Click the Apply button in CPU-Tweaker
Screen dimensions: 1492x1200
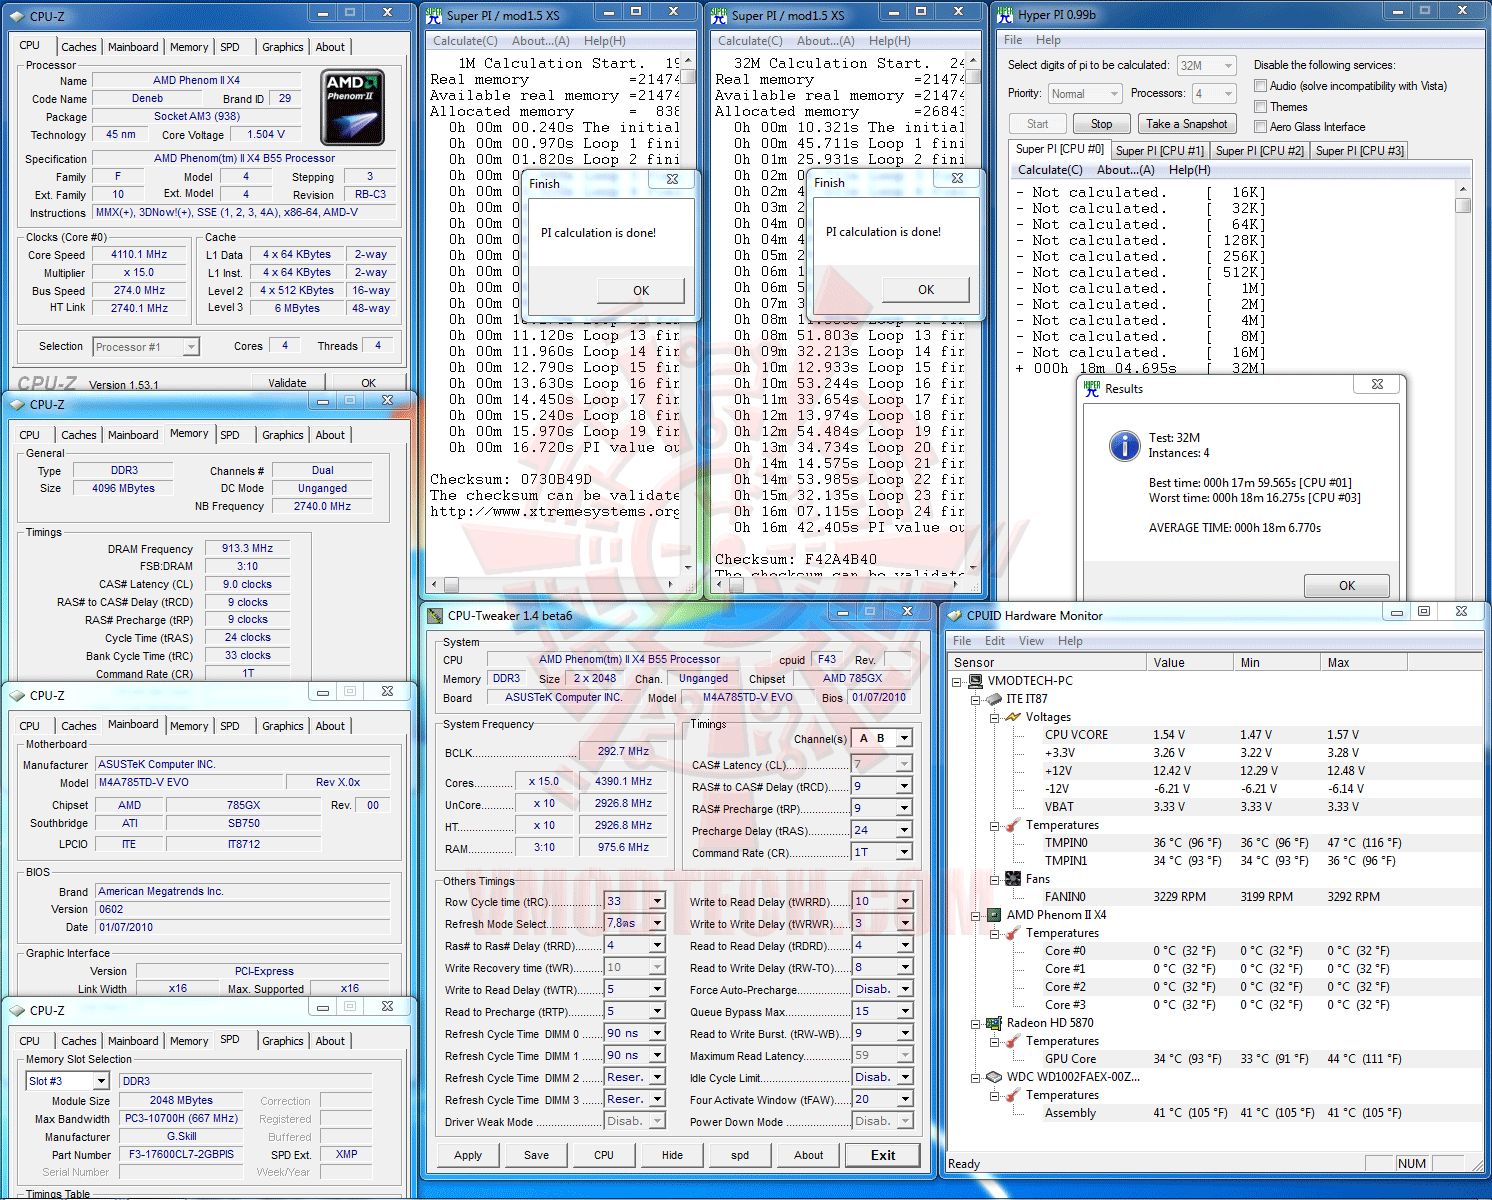coord(468,1155)
